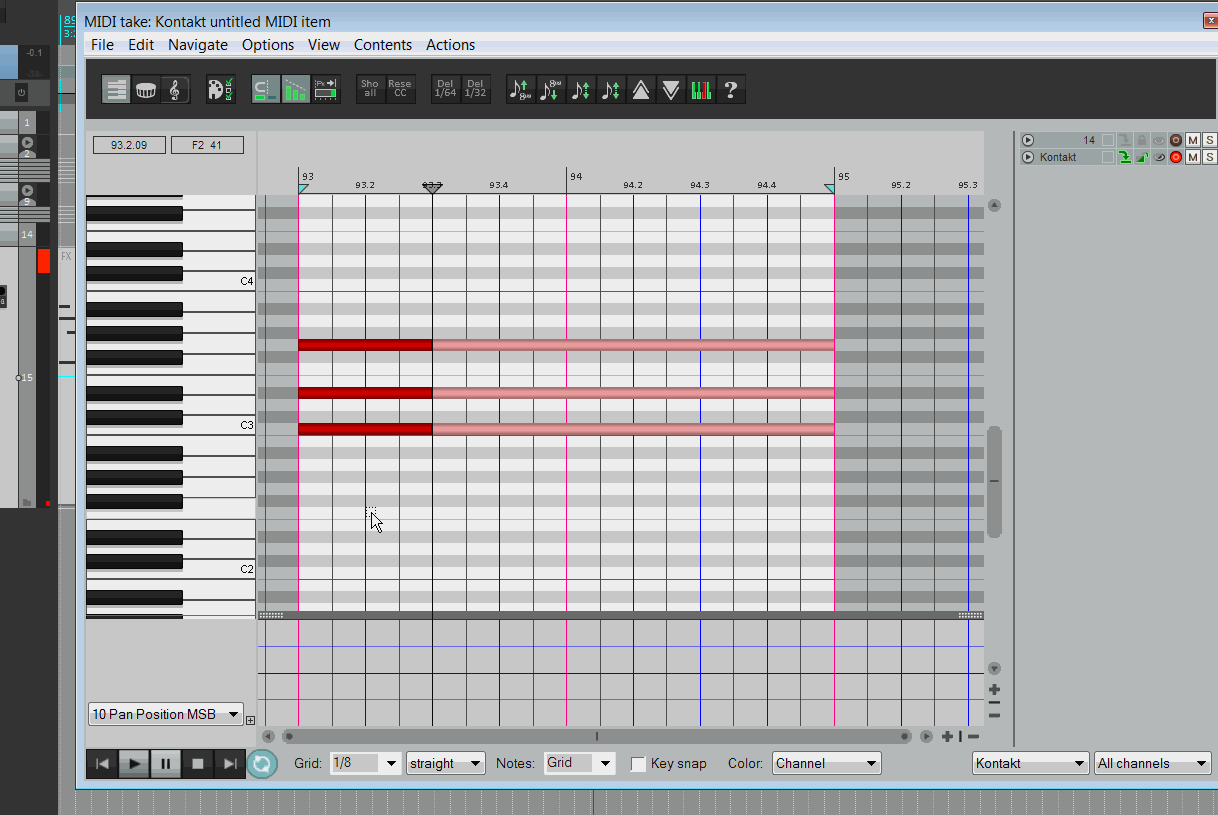Open the Grid 1/8 division dropdown
The width and height of the screenshot is (1218, 815).
click(x=365, y=763)
